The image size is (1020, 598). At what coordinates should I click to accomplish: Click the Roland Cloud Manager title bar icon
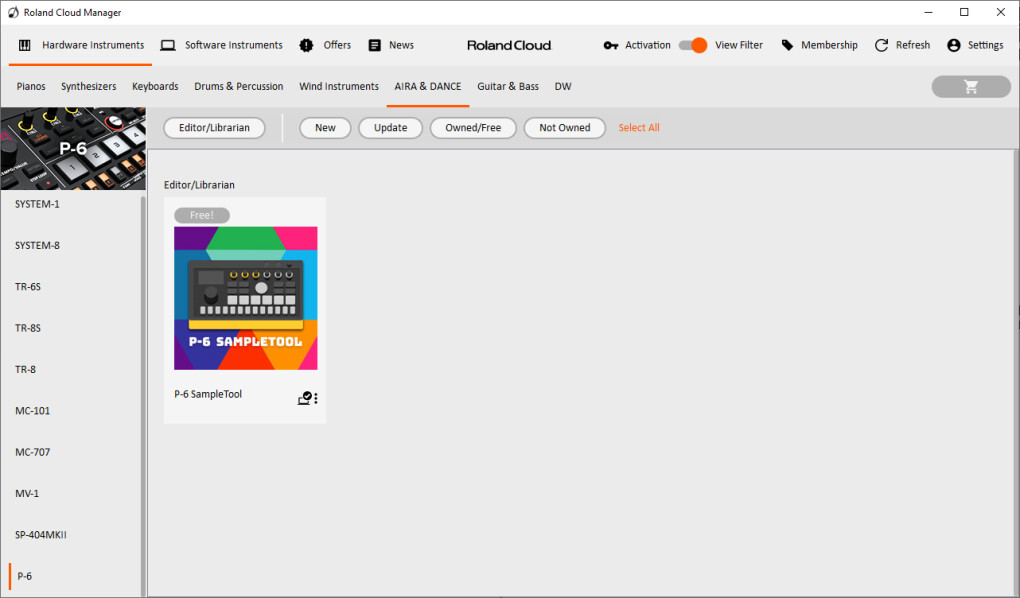click(13, 12)
